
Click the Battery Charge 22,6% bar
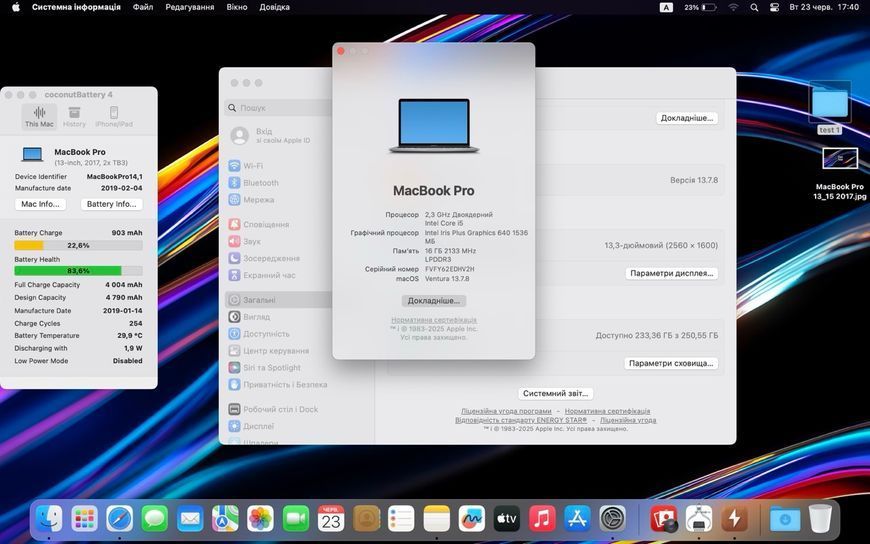[x=78, y=245]
